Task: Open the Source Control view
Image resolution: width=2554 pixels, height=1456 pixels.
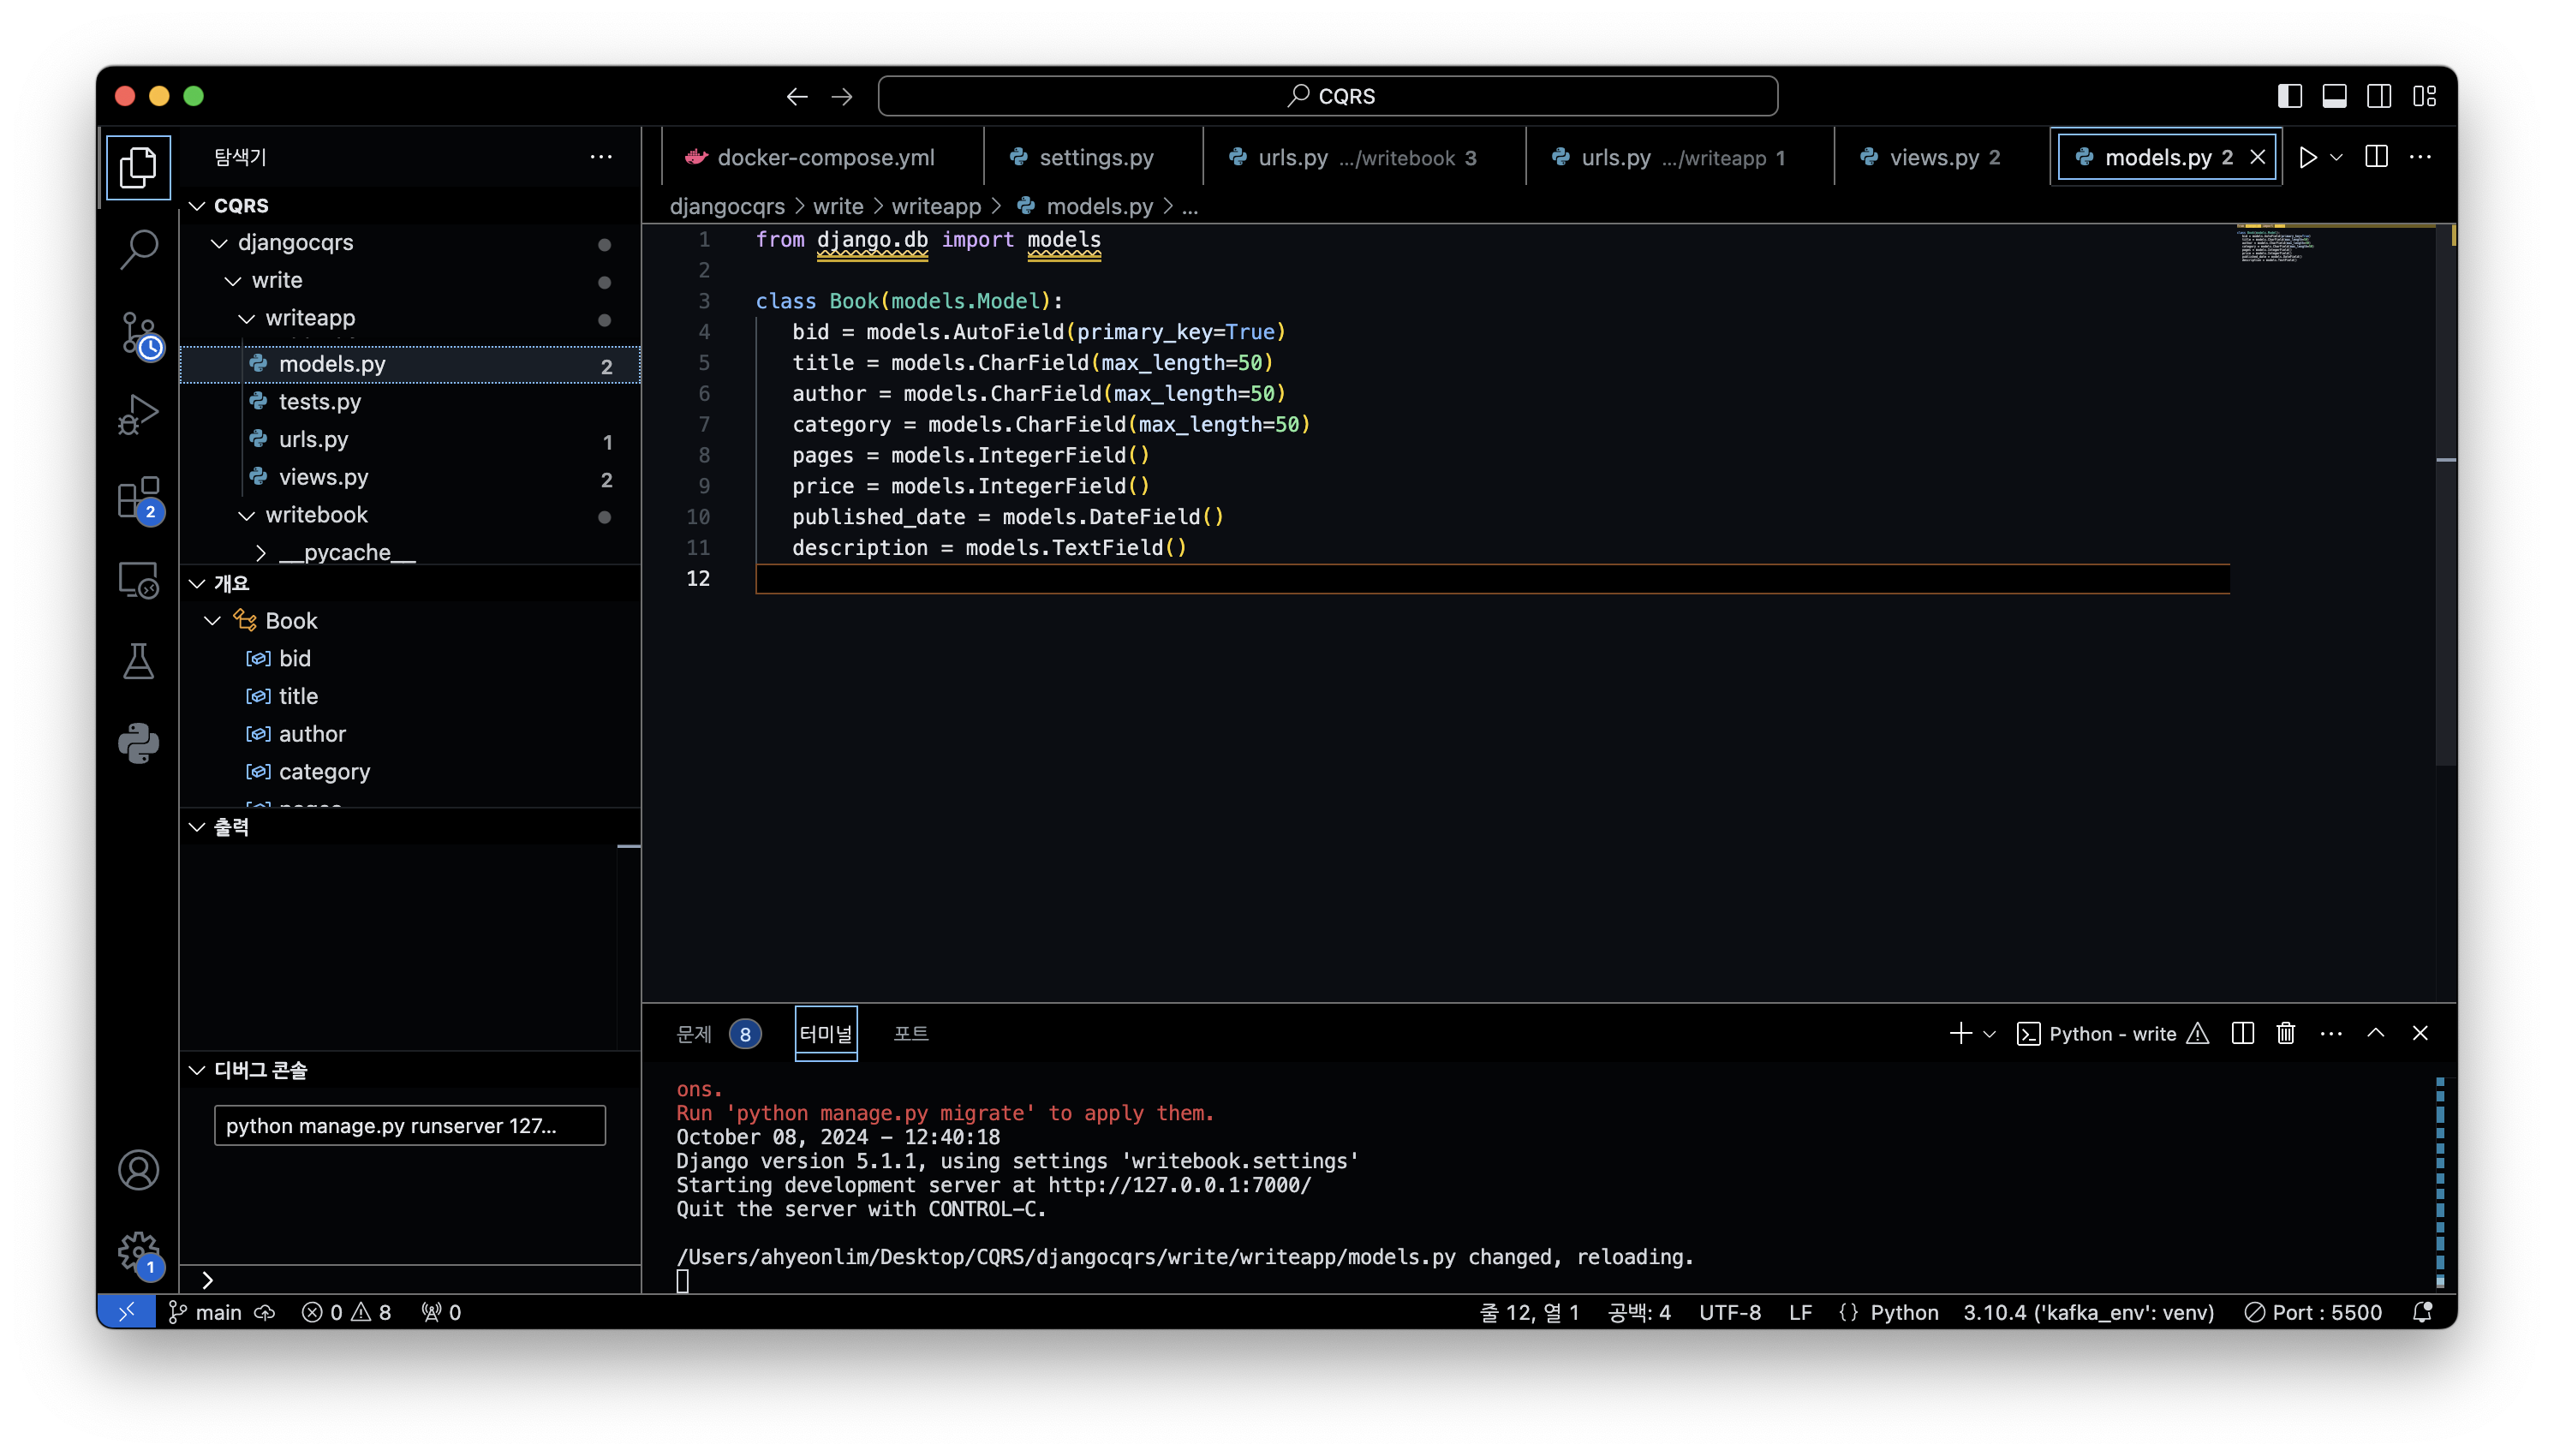Action: pyautogui.click(x=138, y=333)
